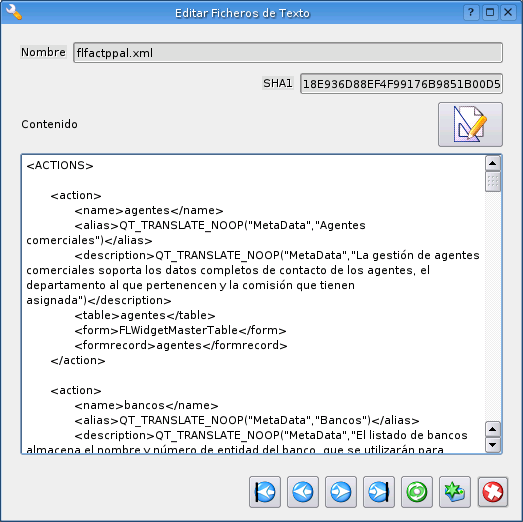The width and height of the screenshot is (523, 522).
Task: Open the question mark help button
Action: (x=471, y=13)
